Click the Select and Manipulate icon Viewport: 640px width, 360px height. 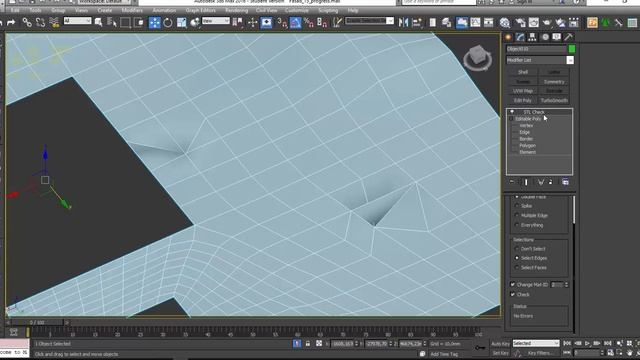click(253, 22)
